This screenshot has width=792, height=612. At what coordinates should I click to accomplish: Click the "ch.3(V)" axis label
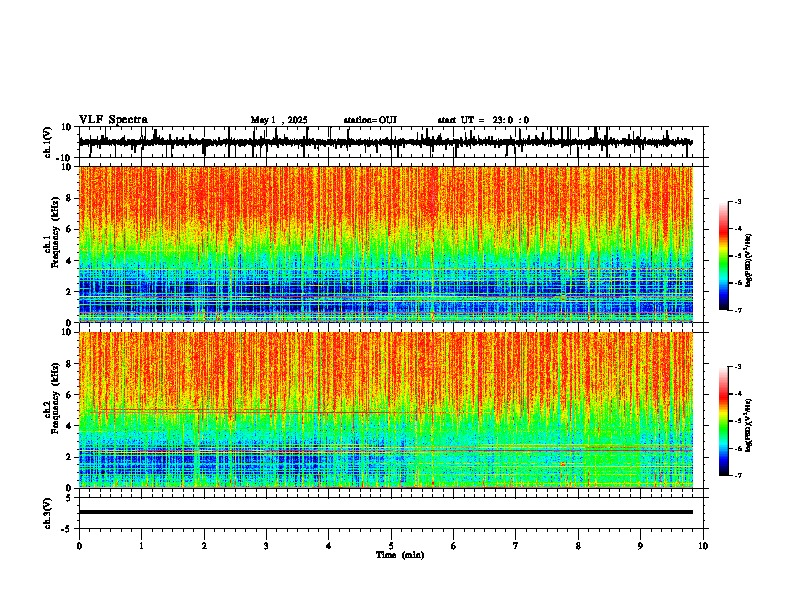point(48,513)
